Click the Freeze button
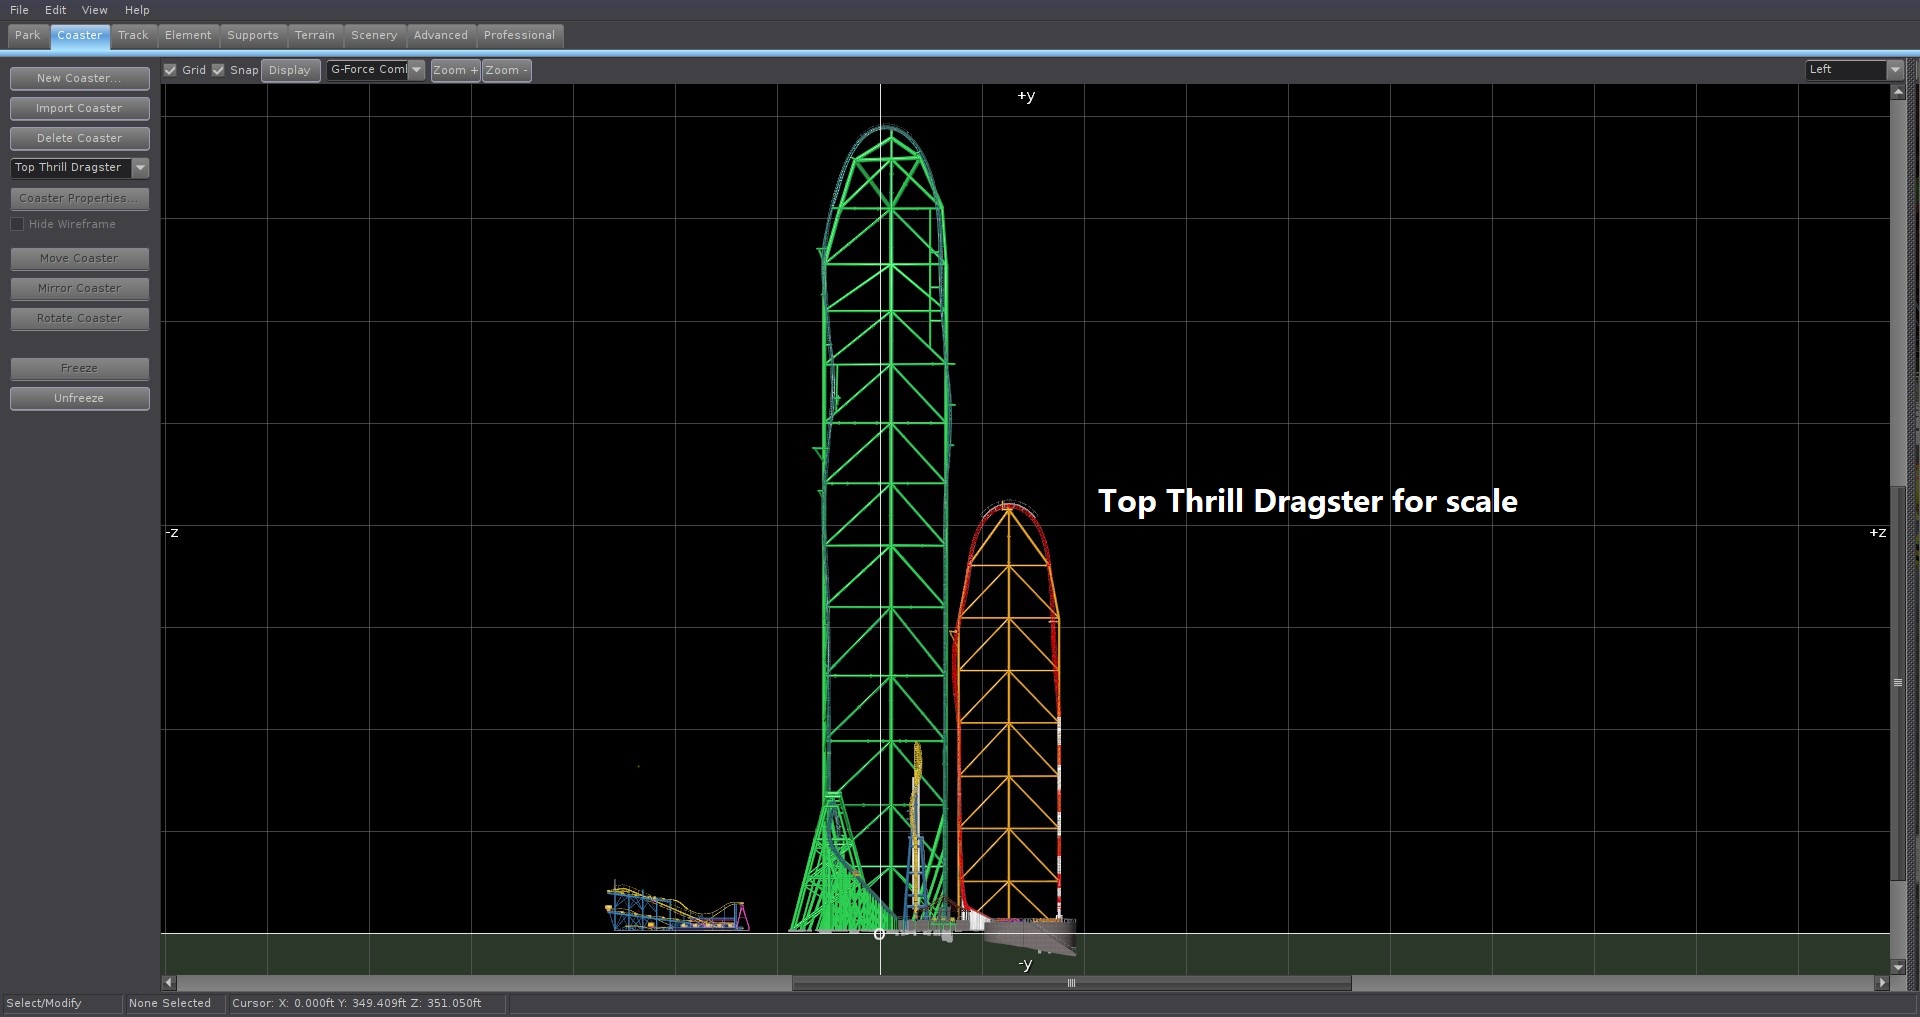The width and height of the screenshot is (1920, 1017). pos(80,368)
